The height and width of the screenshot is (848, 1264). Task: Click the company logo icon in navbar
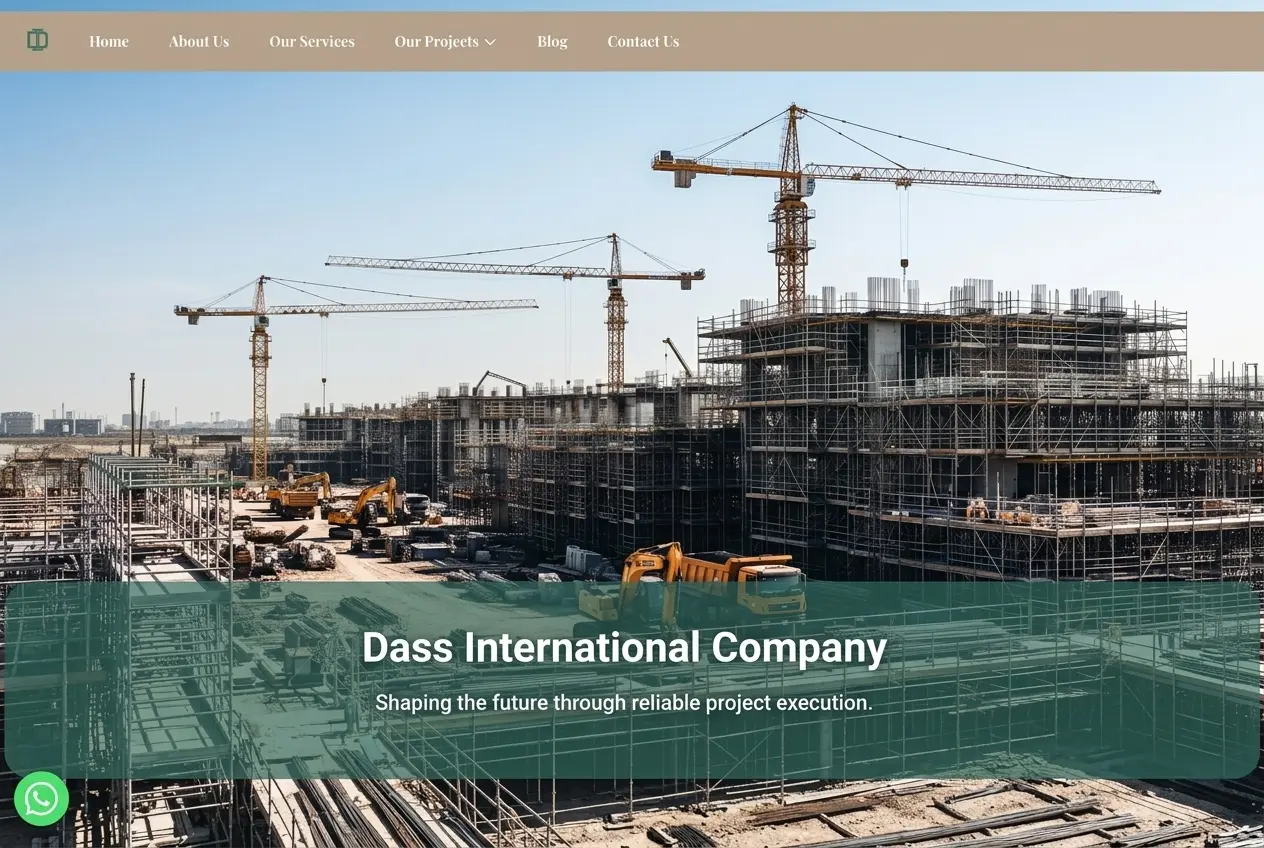tap(37, 40)
